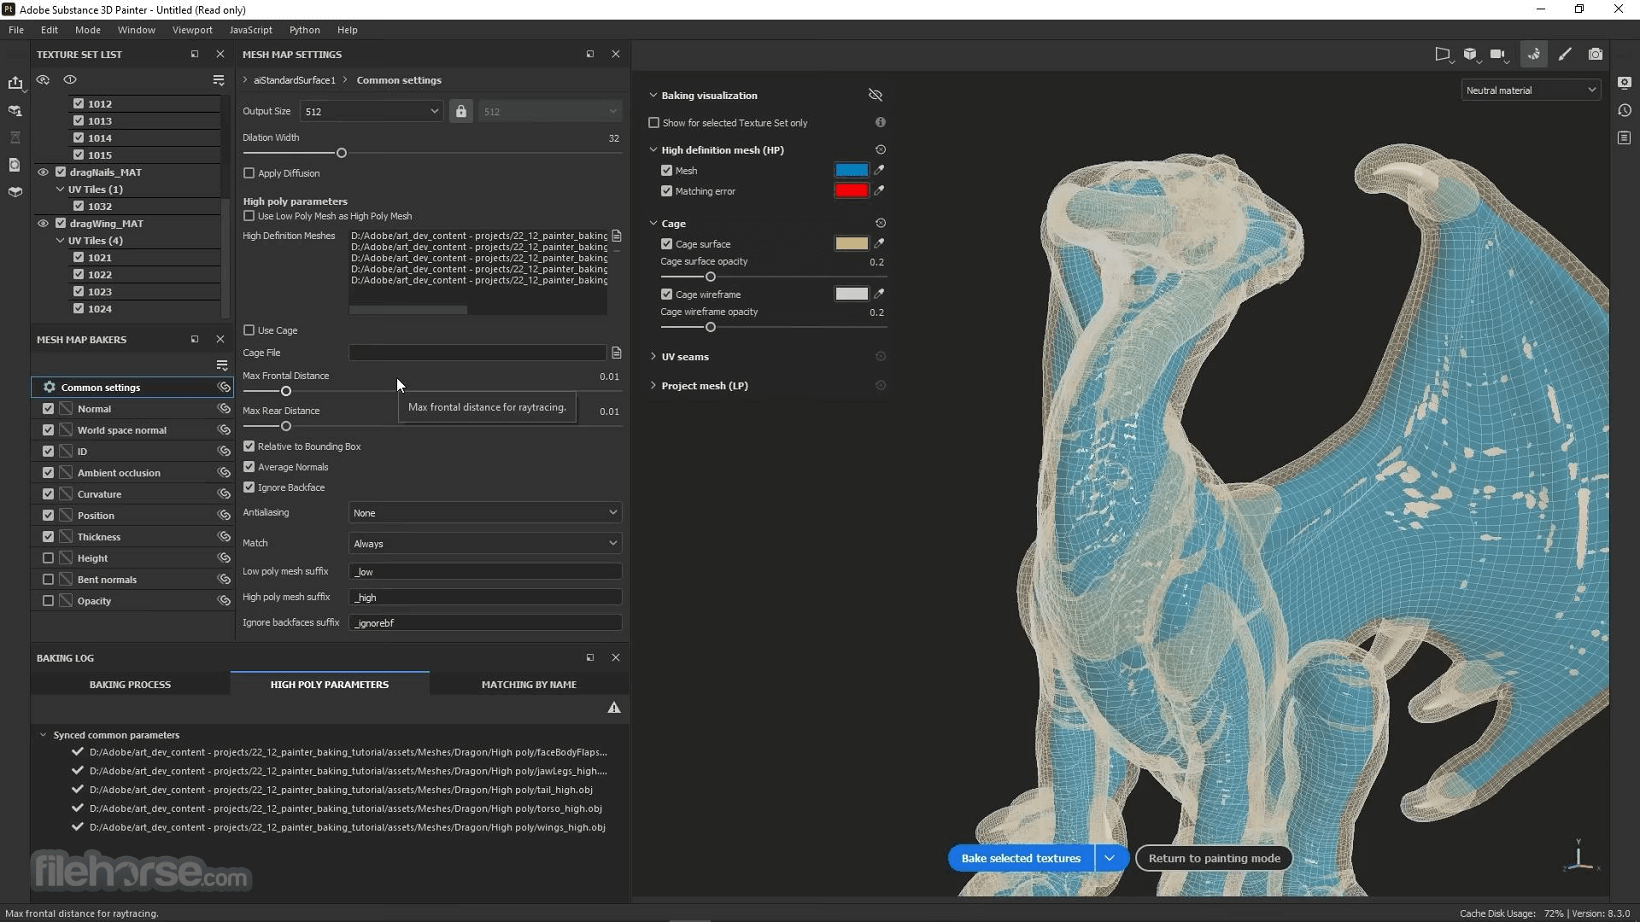Use eyedropper for the Mesh color
The image size is (1640, 922).
879,170
